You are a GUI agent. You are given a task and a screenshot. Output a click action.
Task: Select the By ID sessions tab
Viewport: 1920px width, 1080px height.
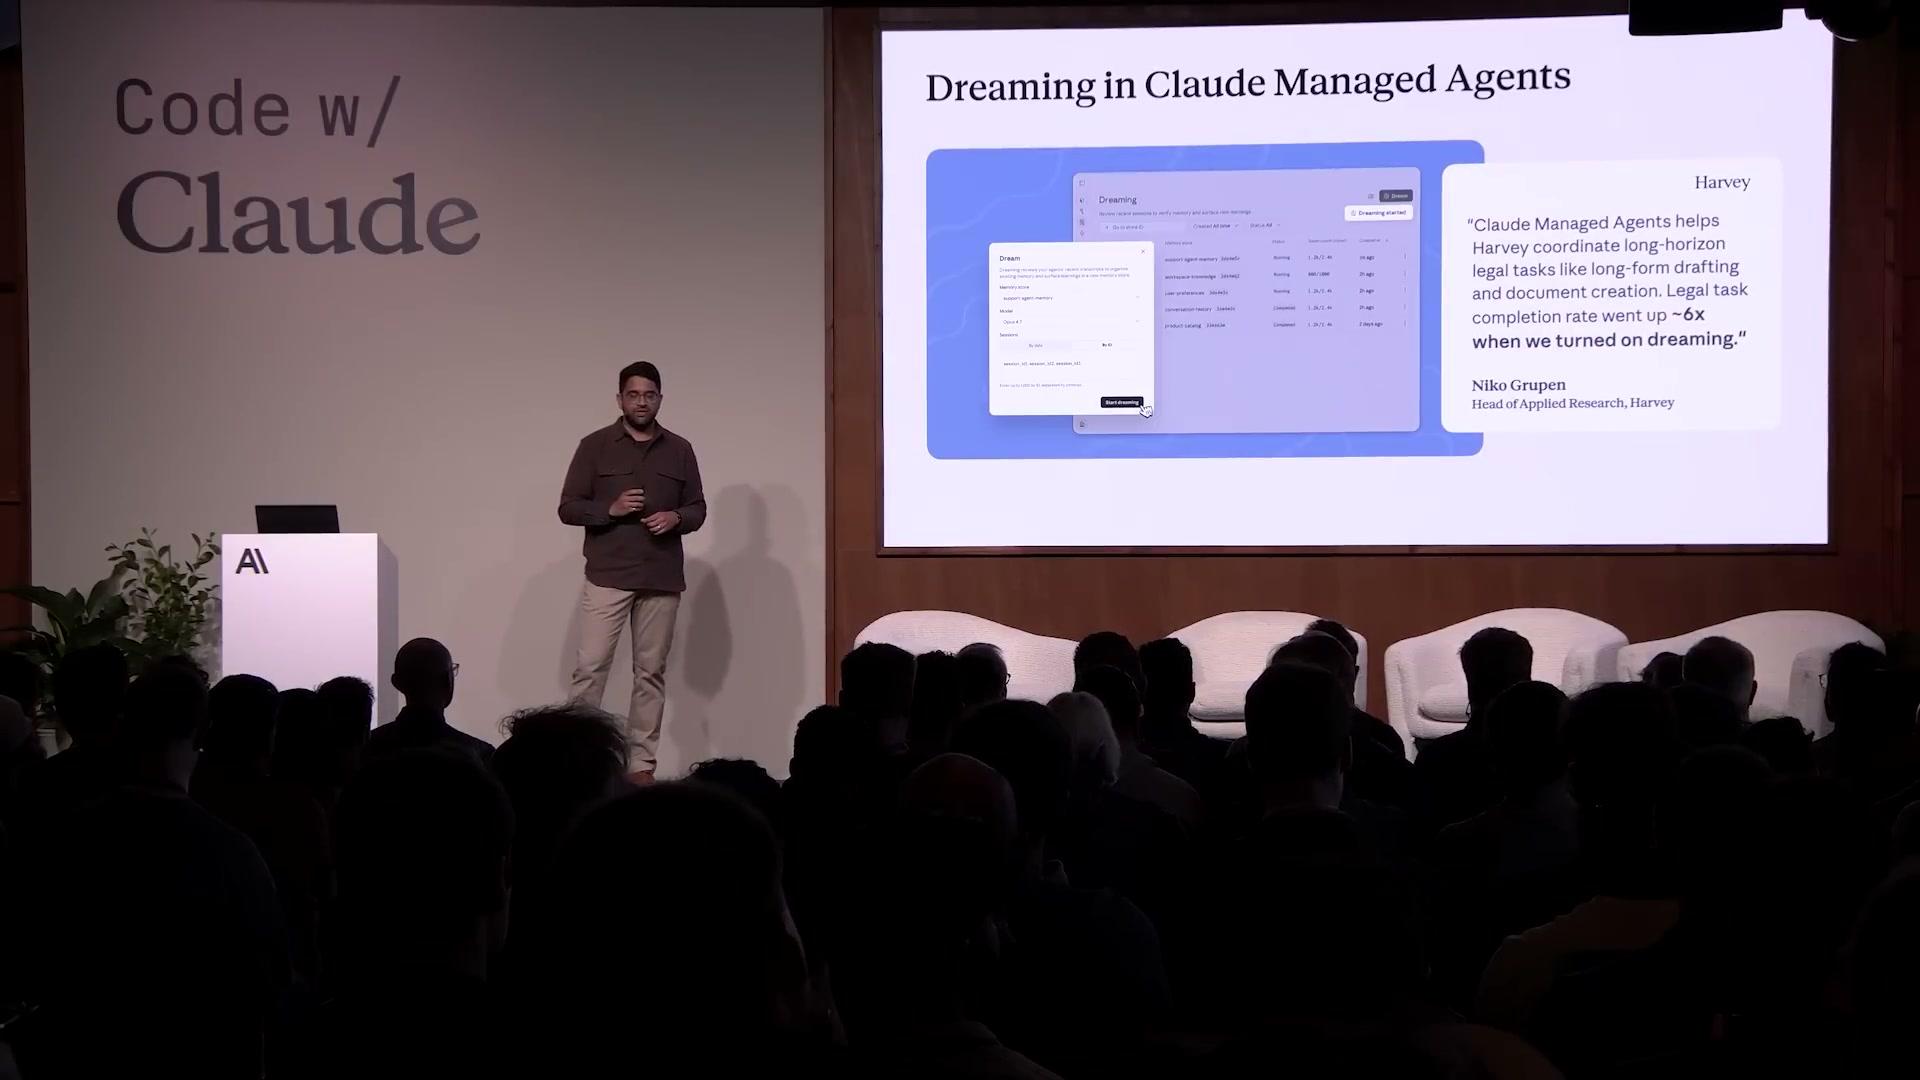1106,345
